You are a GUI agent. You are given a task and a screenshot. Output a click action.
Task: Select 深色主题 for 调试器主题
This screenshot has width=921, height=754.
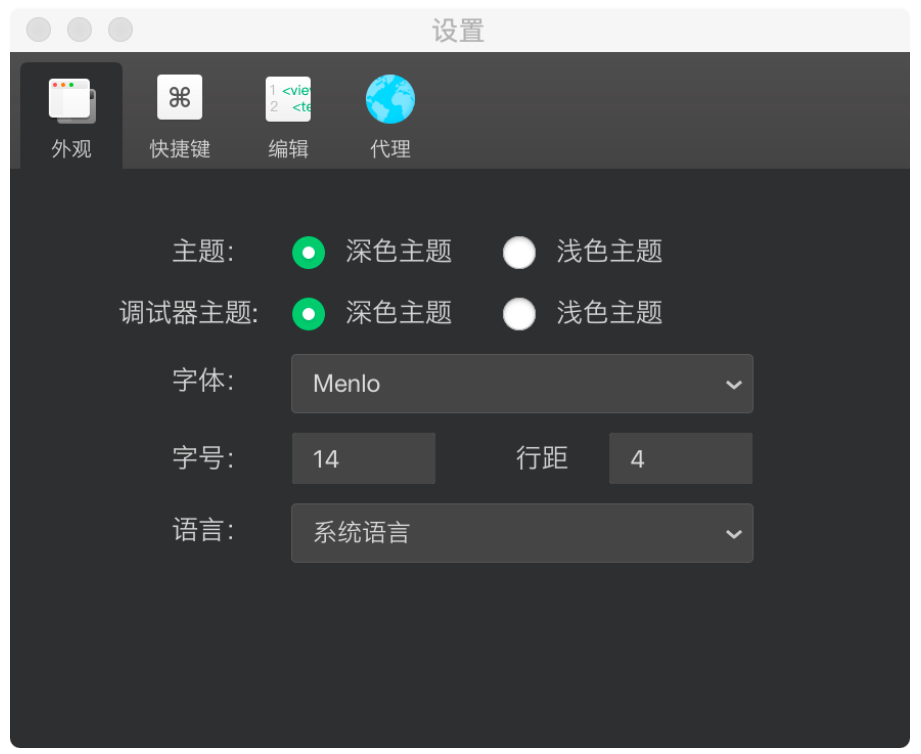309,313
